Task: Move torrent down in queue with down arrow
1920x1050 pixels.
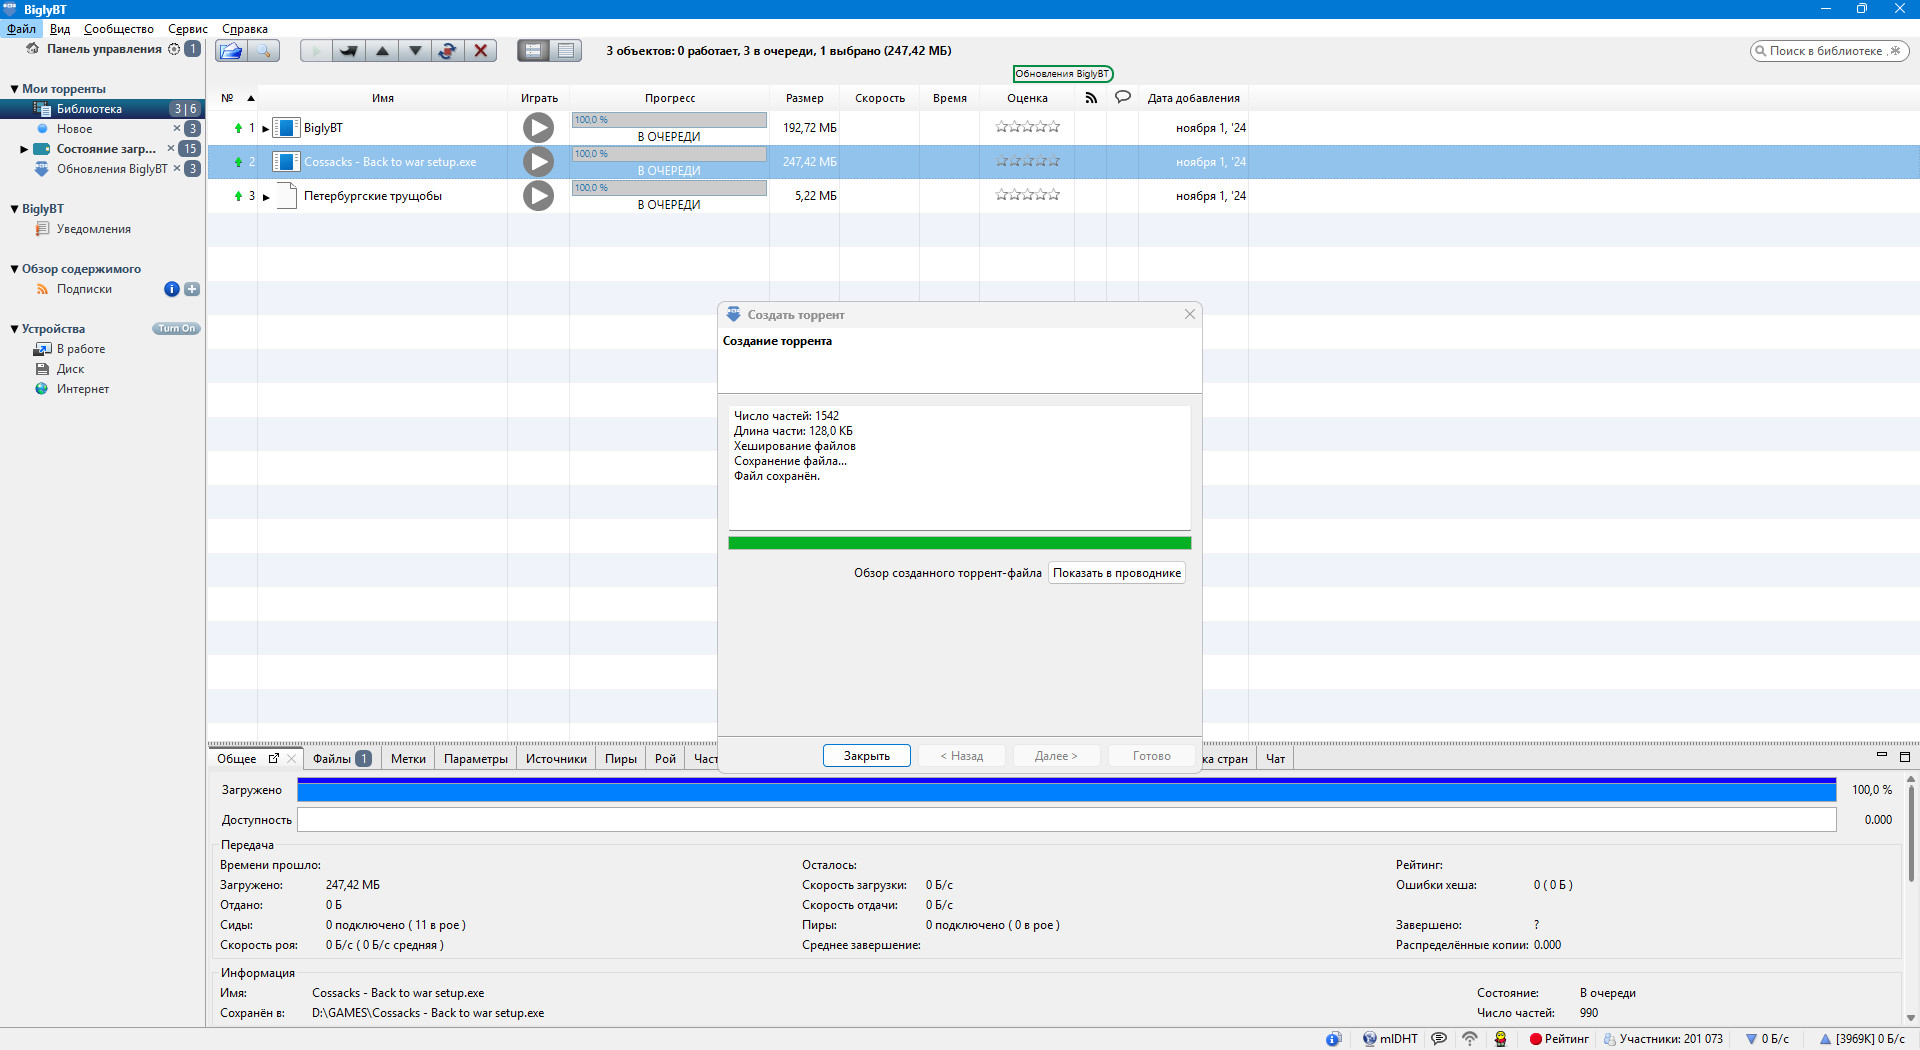Action: click(415, 51)
